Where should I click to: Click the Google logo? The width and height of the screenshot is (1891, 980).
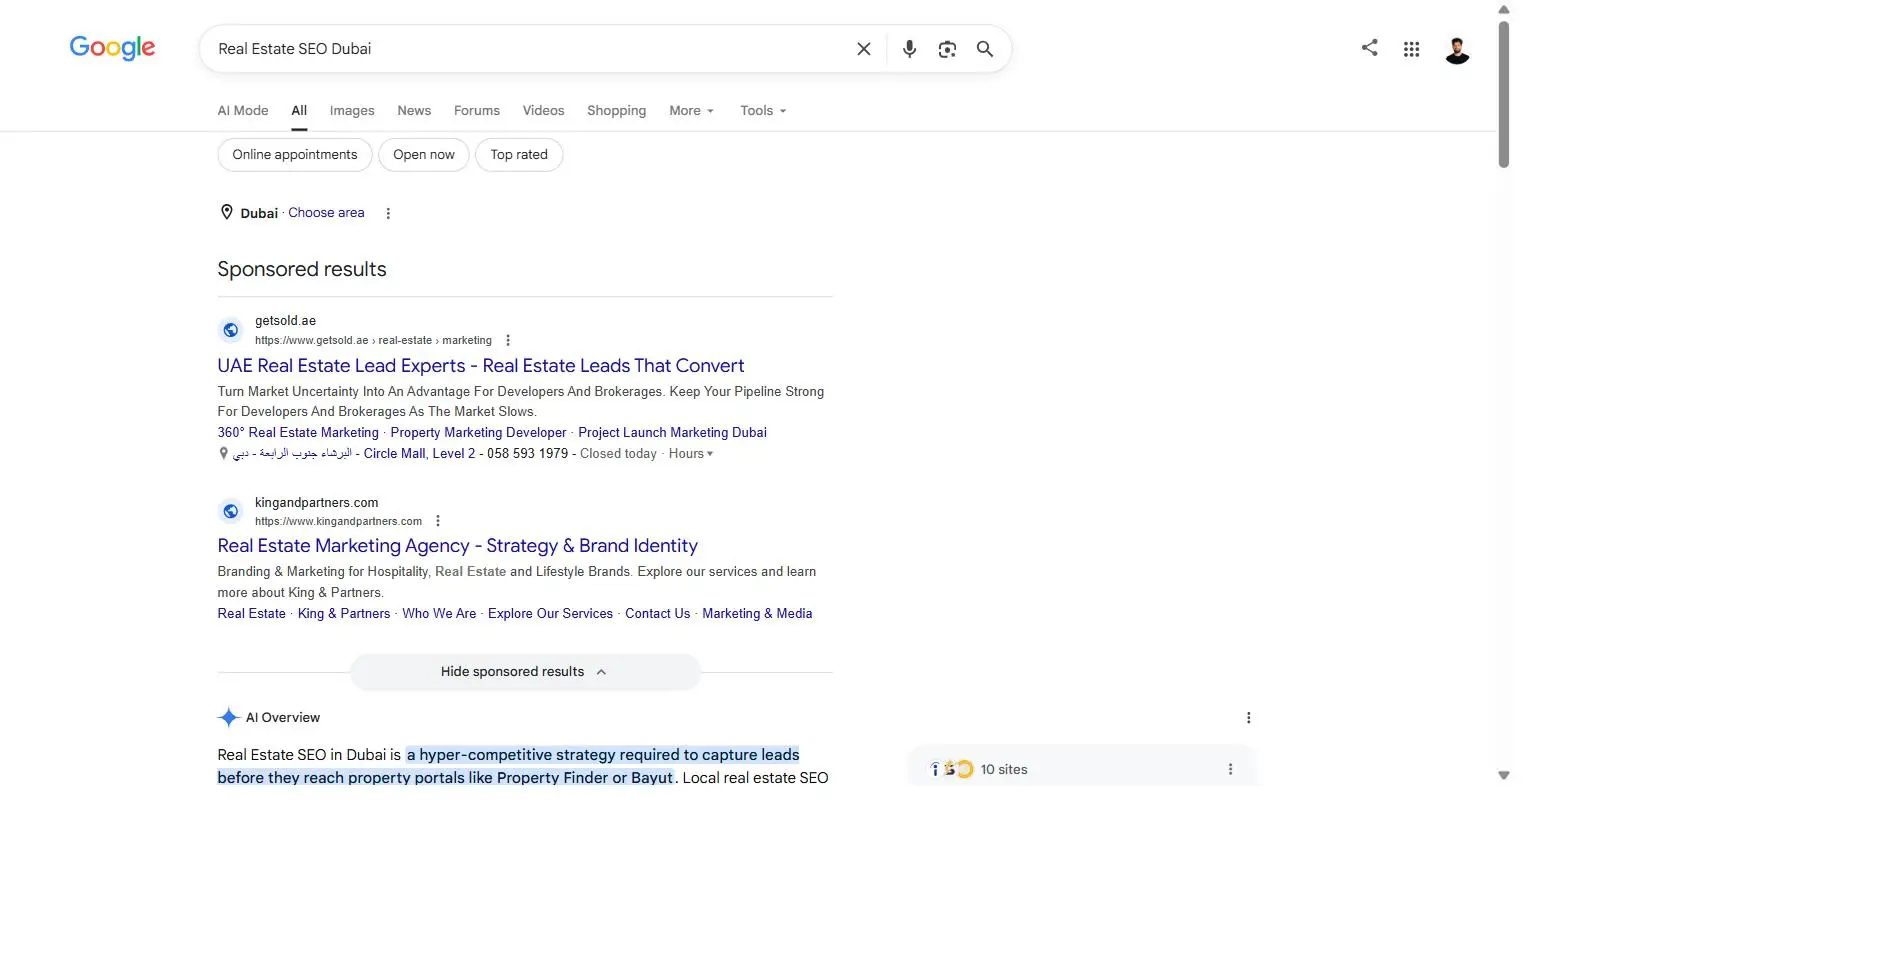coord(112,48)
